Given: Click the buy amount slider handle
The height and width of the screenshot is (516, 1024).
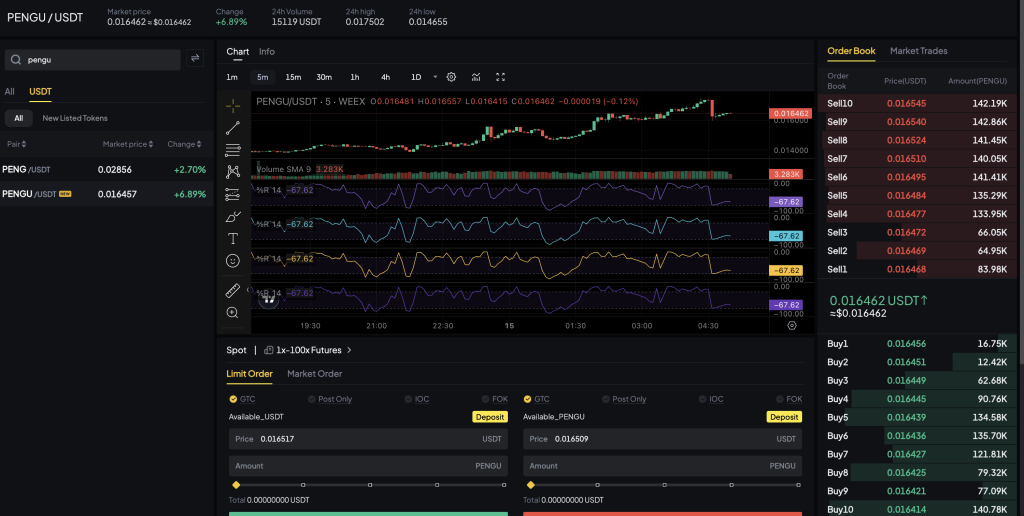Looking at the screenshot, I should tap(236, 485).
